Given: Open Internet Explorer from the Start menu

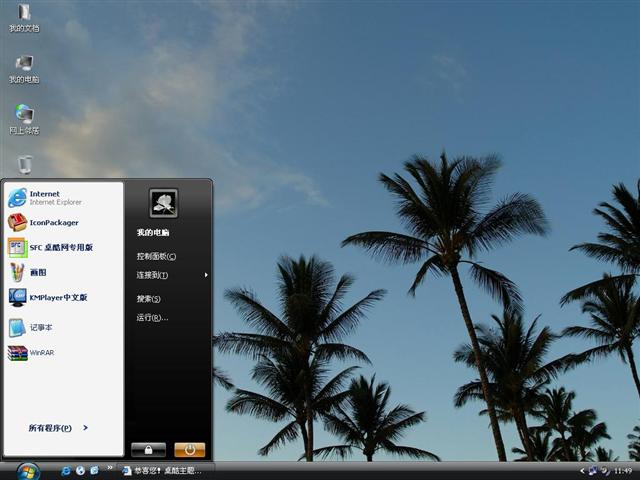Looking at the screenshot, I should point(46,198).
